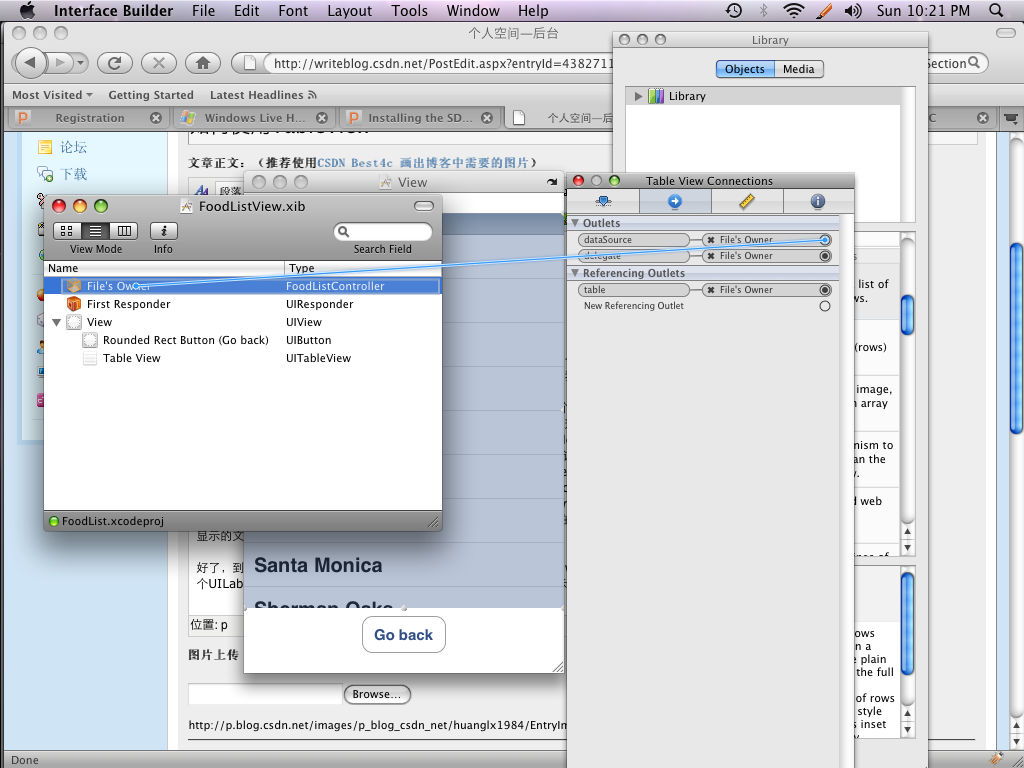Click the browser stop button
The width and height of the screenshot is (1024, 768).
point(159,63)
